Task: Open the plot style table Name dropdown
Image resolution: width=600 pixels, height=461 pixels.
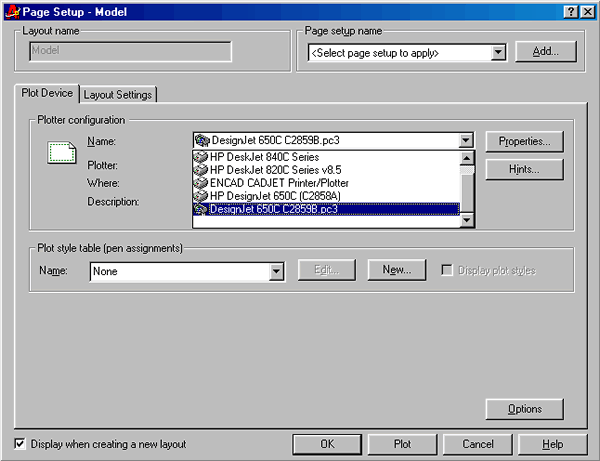Action: pyautogui.click(x=277, y=270)
